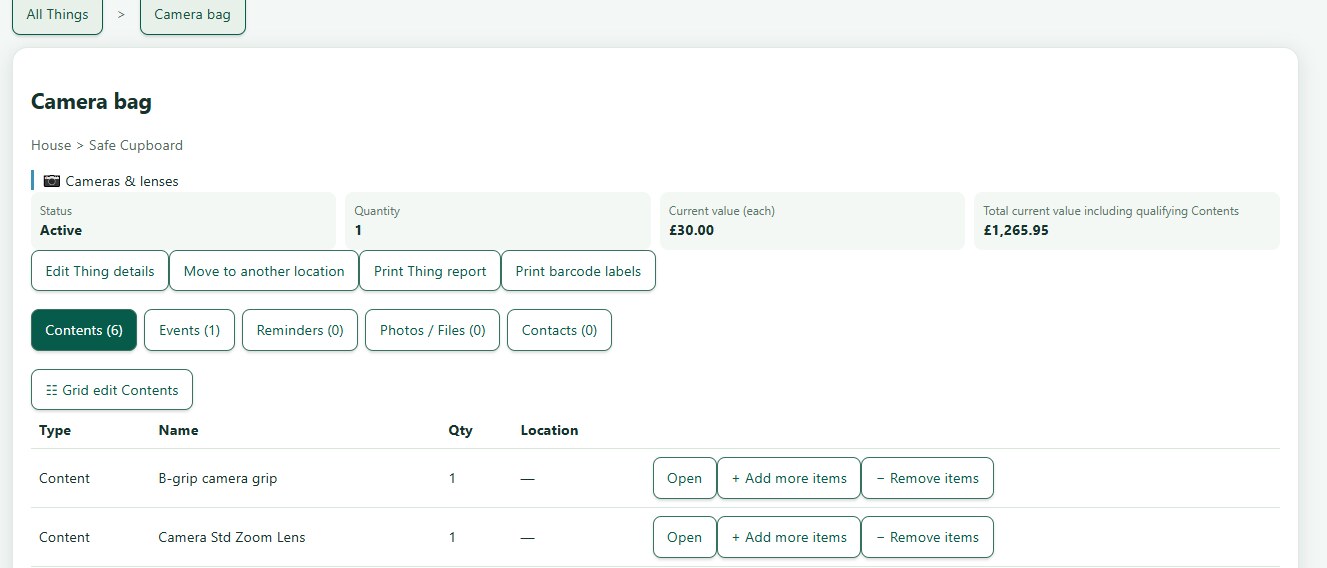Click the Location column header
This screenshot has width=1327, height=568.
[x=549, y=430]
